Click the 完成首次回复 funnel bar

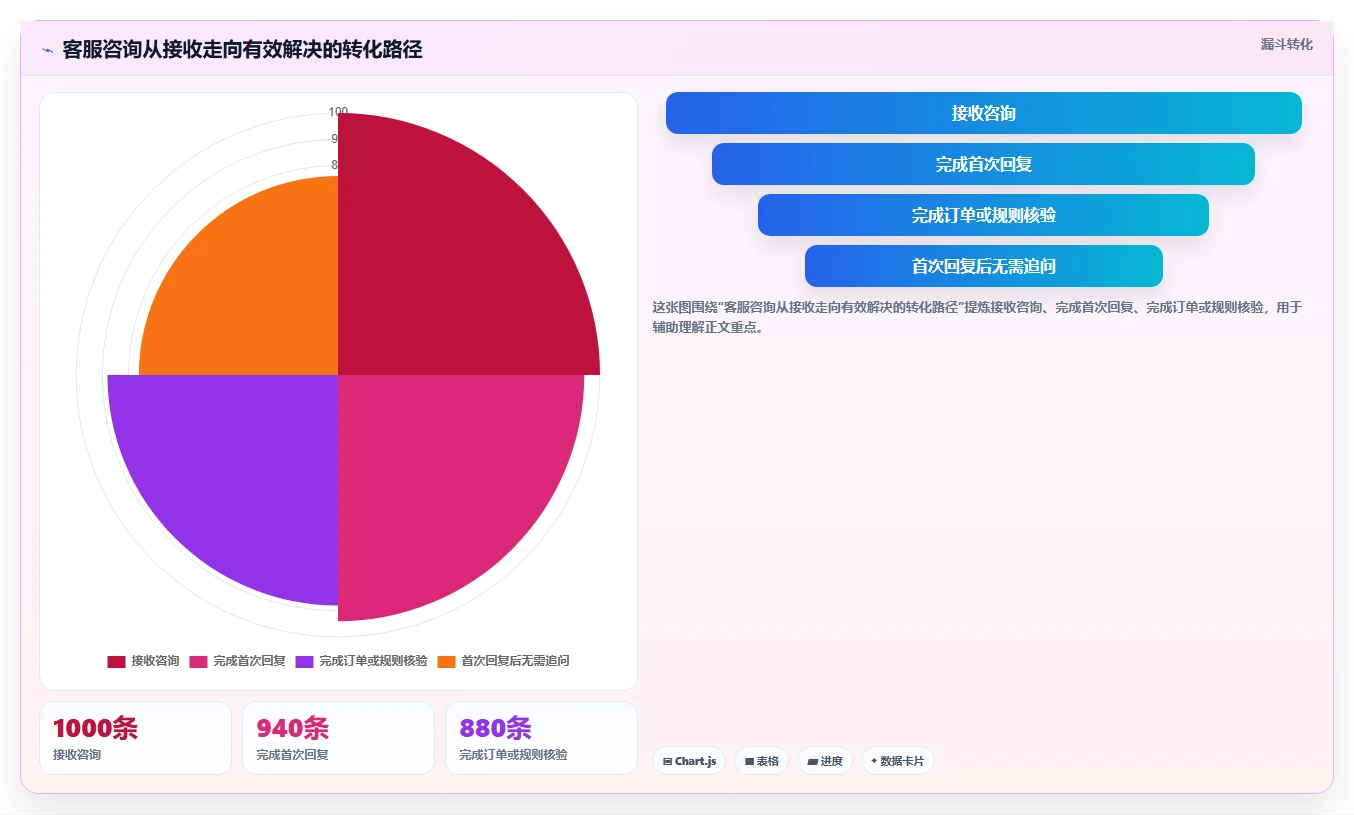pyautogui.click(x=983, y=164)
